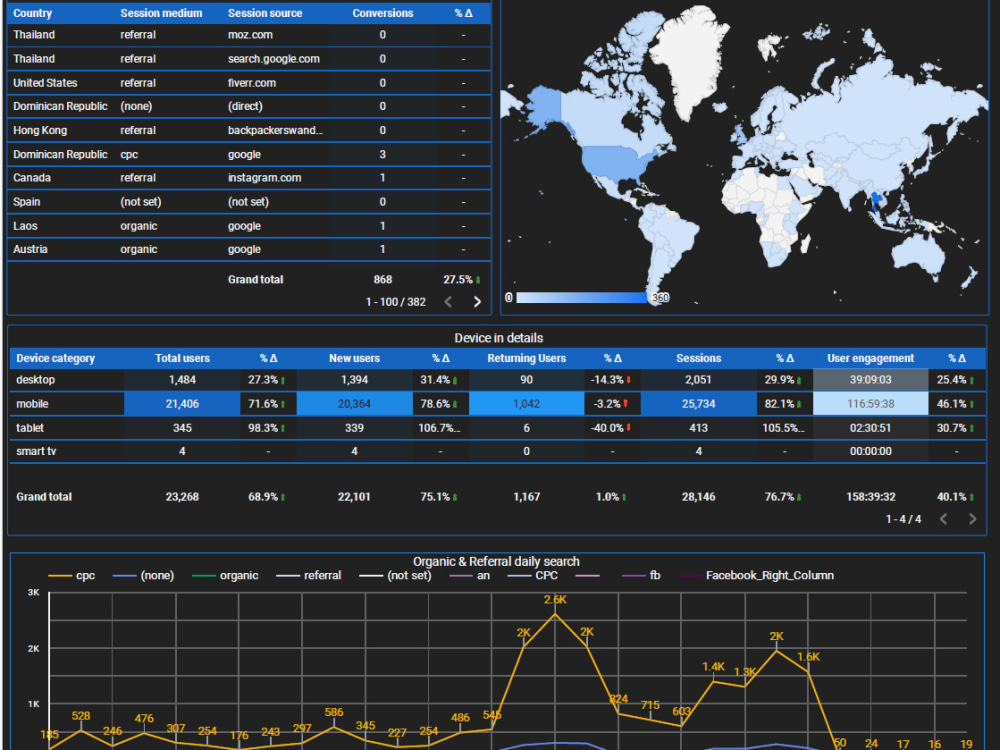Sort by Sessions column header
Screen dimensions: 1000x750
pos(699,358)
